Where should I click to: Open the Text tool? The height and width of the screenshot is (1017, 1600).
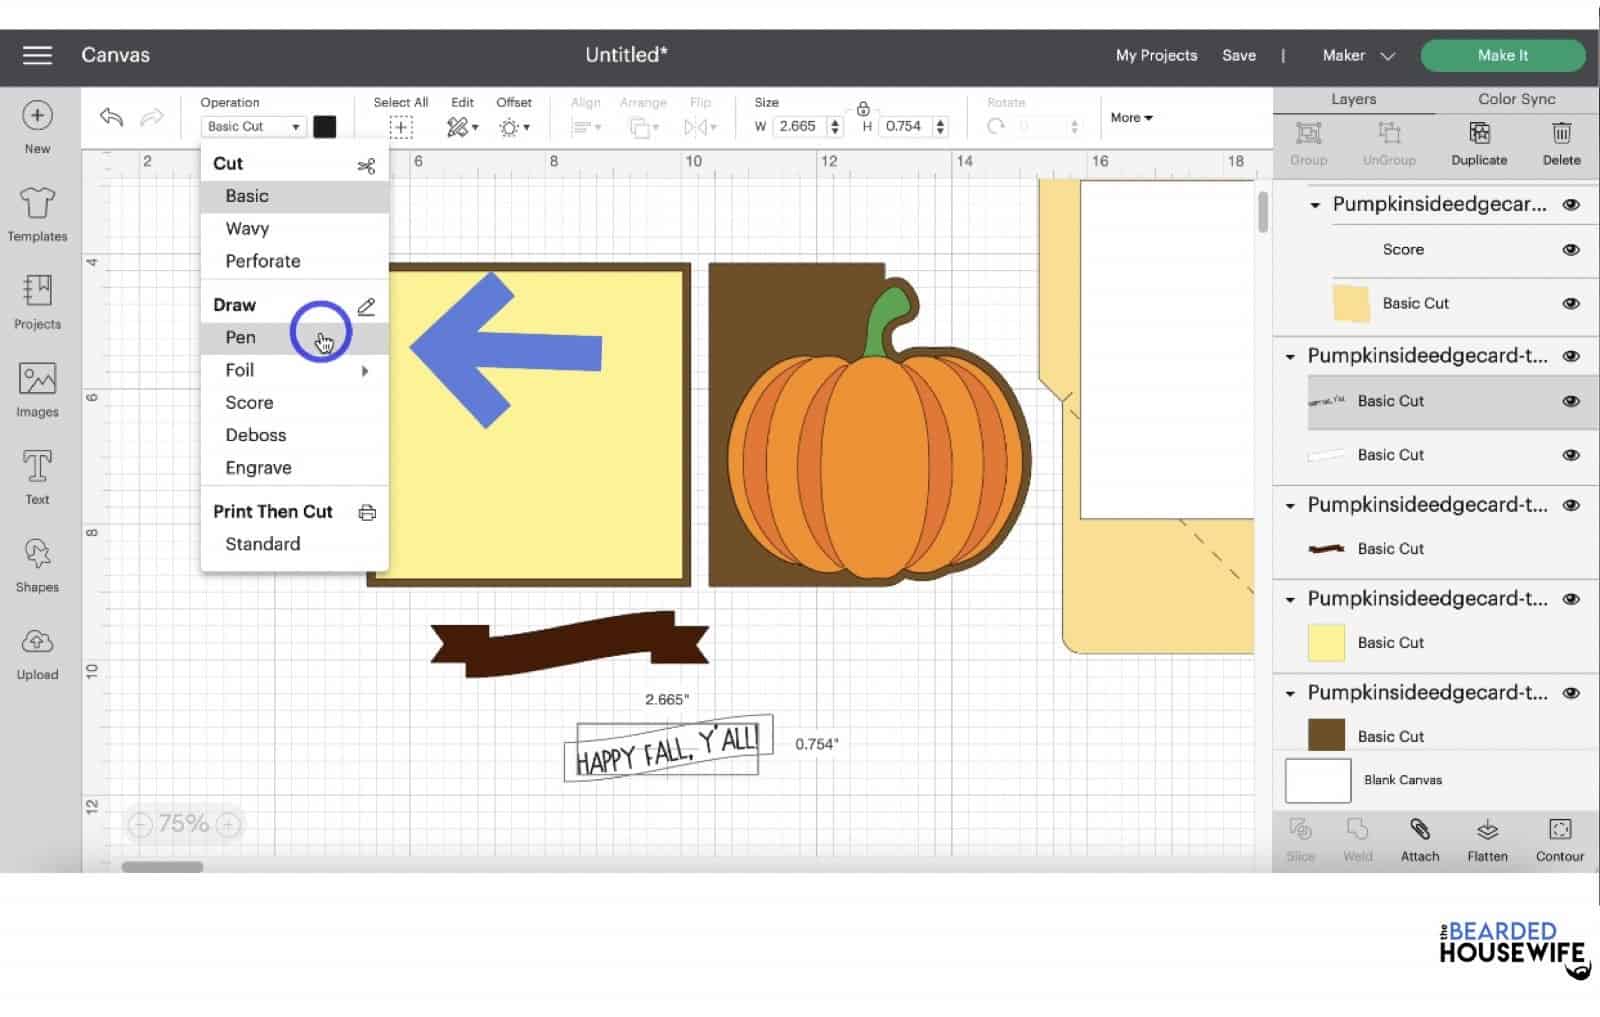tap(37, 475)
